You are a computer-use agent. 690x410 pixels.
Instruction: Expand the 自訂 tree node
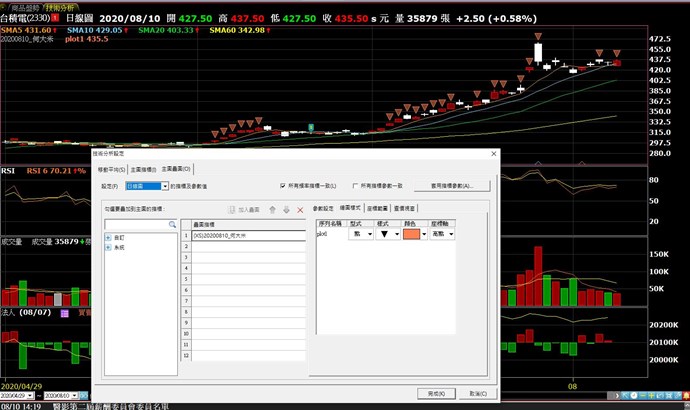click(108, 237)
